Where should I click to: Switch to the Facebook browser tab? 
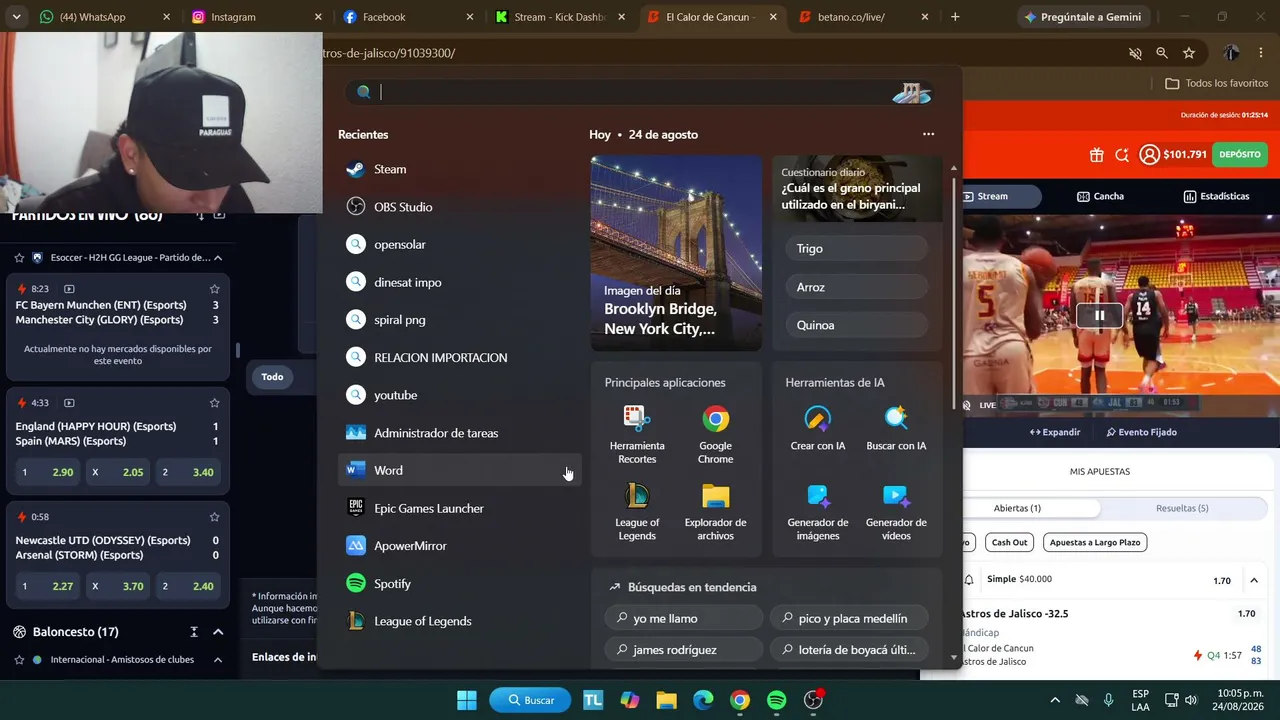[408, 17]
